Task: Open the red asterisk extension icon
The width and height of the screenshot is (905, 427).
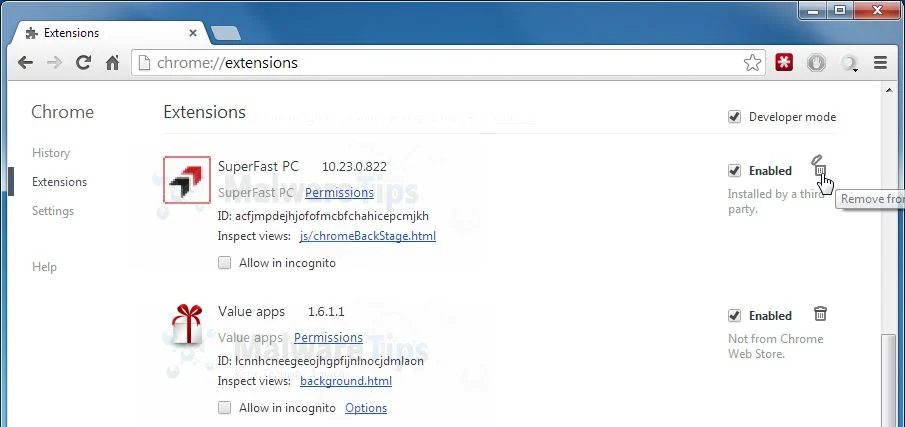Action: point(784,62)
